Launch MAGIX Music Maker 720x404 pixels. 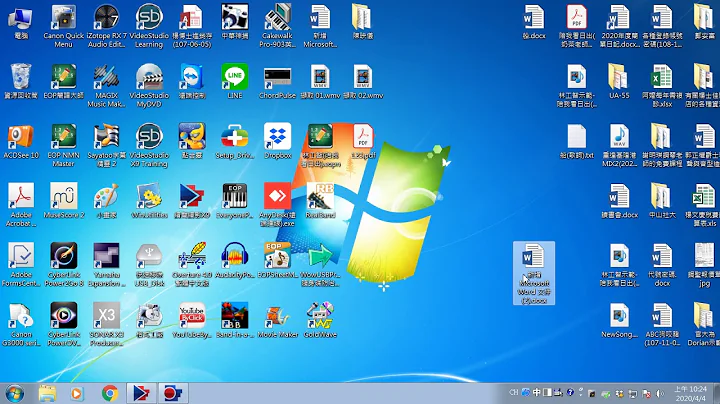106,86
